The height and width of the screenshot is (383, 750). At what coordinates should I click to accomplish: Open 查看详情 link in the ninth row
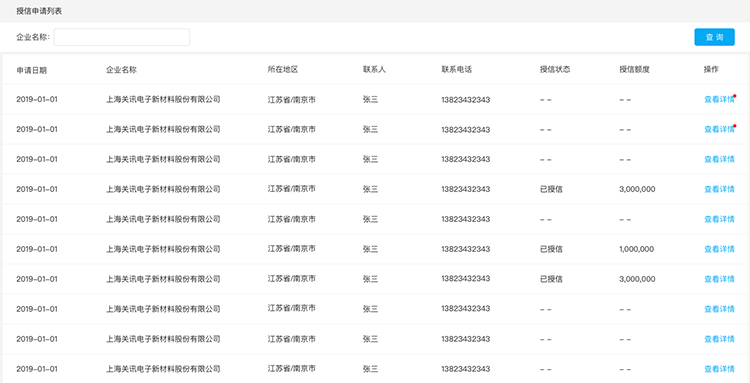point(719,339)
